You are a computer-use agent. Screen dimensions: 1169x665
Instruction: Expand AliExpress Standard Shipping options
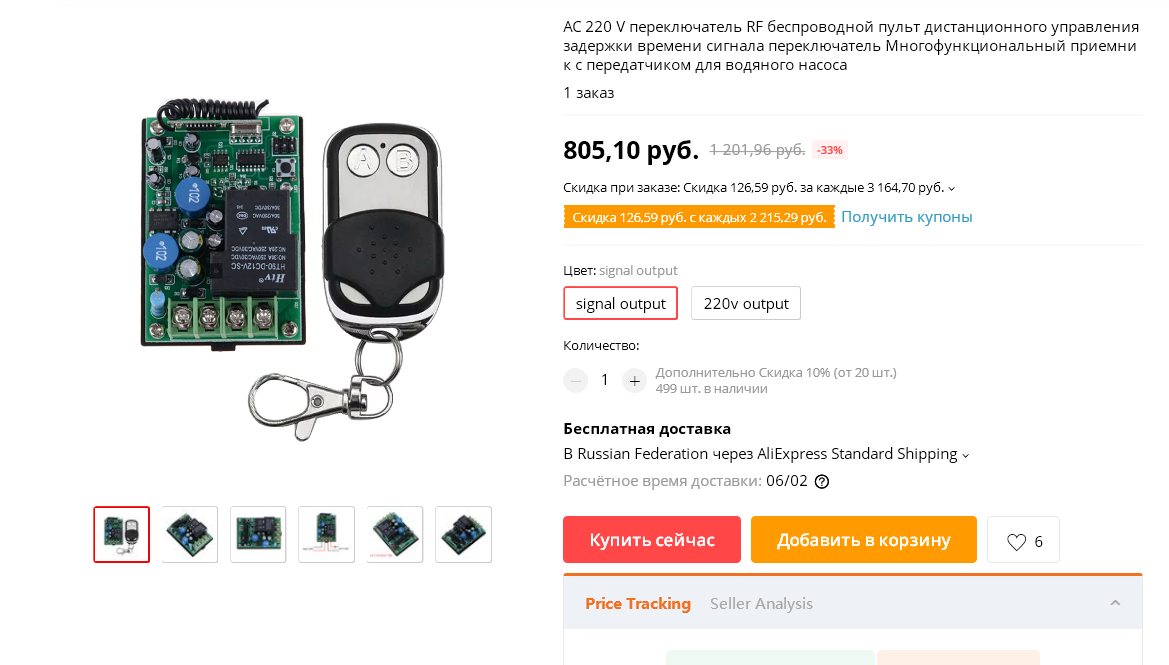pos(965,455)
